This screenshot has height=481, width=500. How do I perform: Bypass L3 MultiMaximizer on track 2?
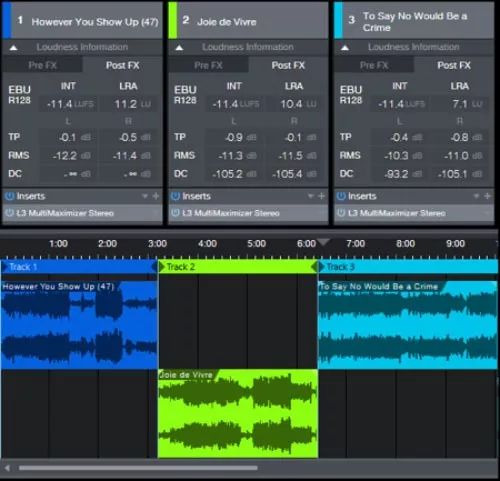(175, 213)
